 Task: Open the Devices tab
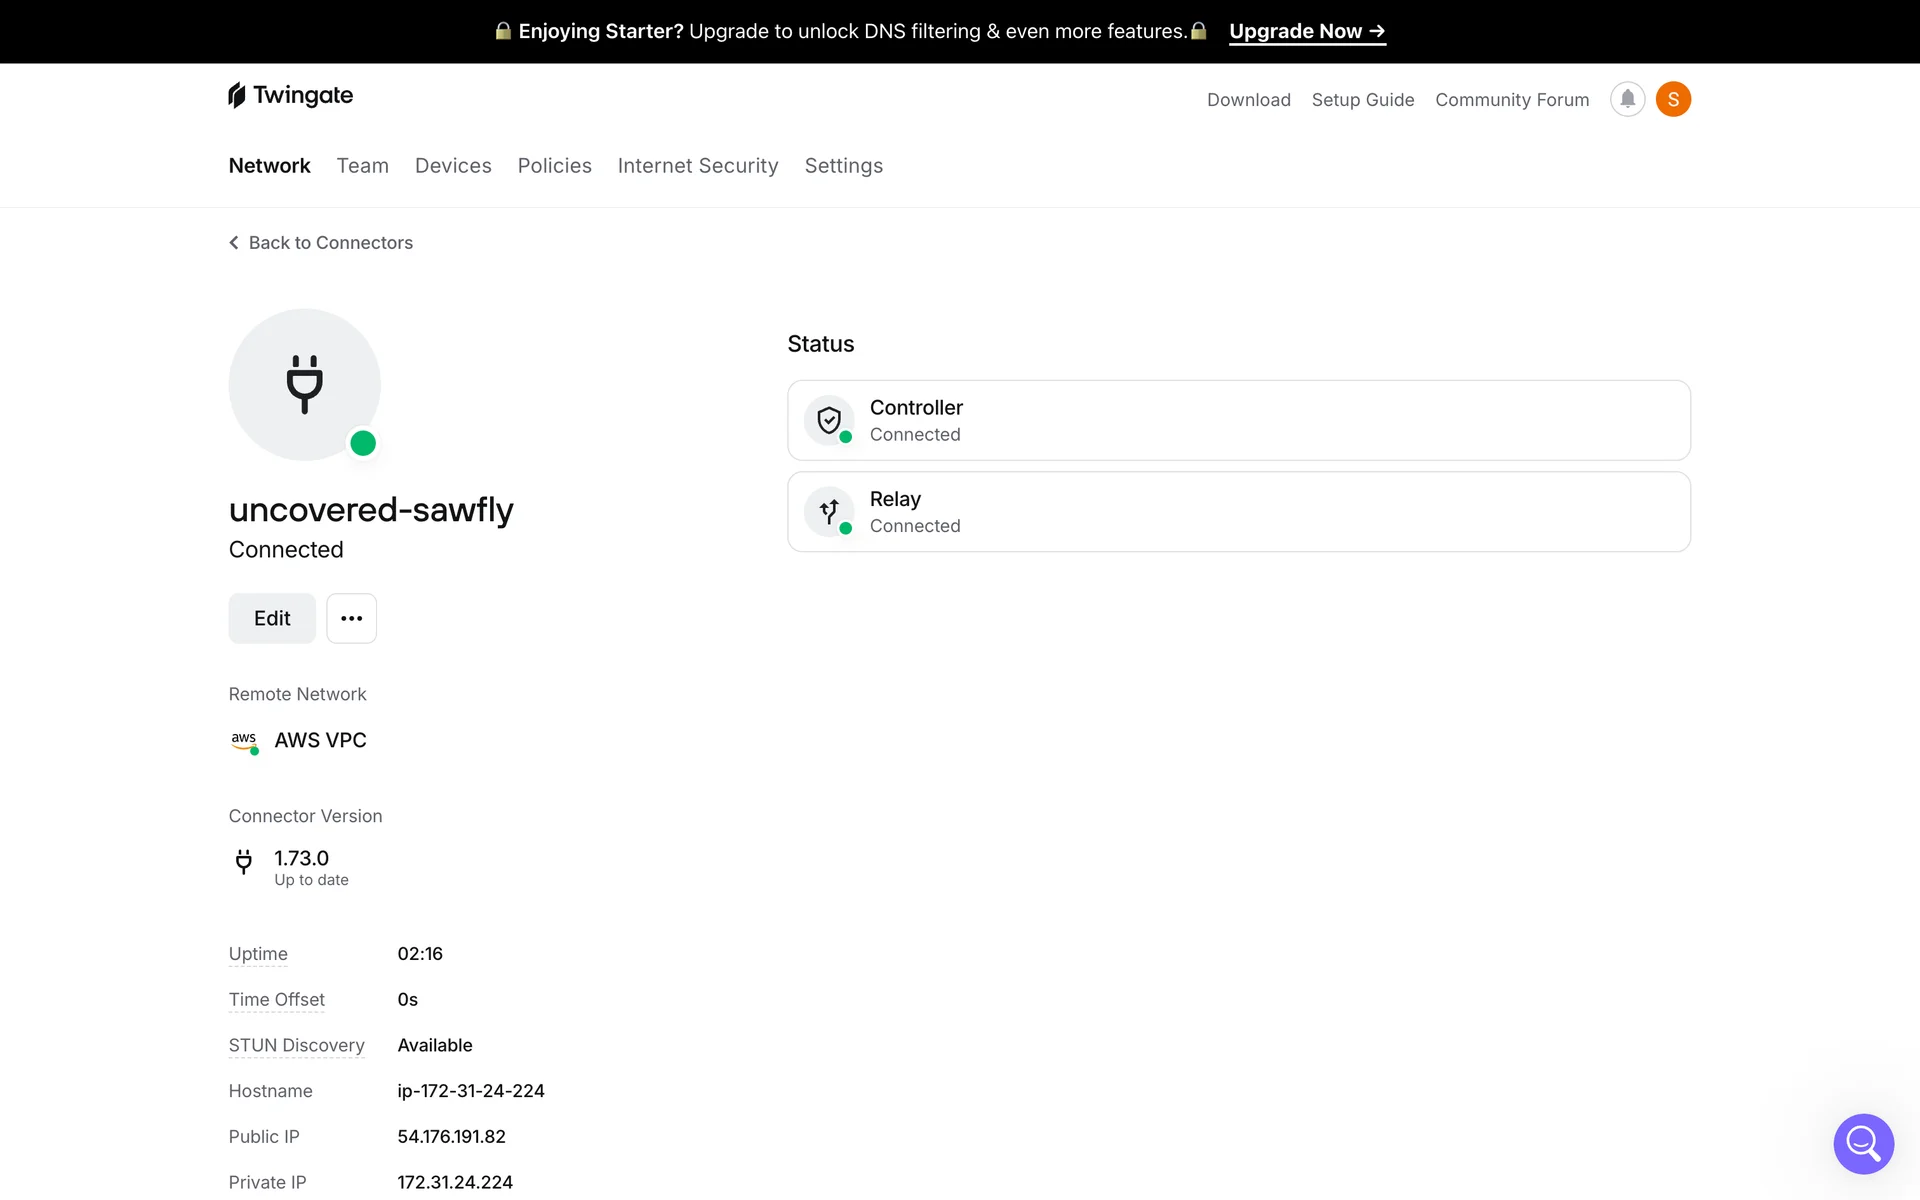453,166
